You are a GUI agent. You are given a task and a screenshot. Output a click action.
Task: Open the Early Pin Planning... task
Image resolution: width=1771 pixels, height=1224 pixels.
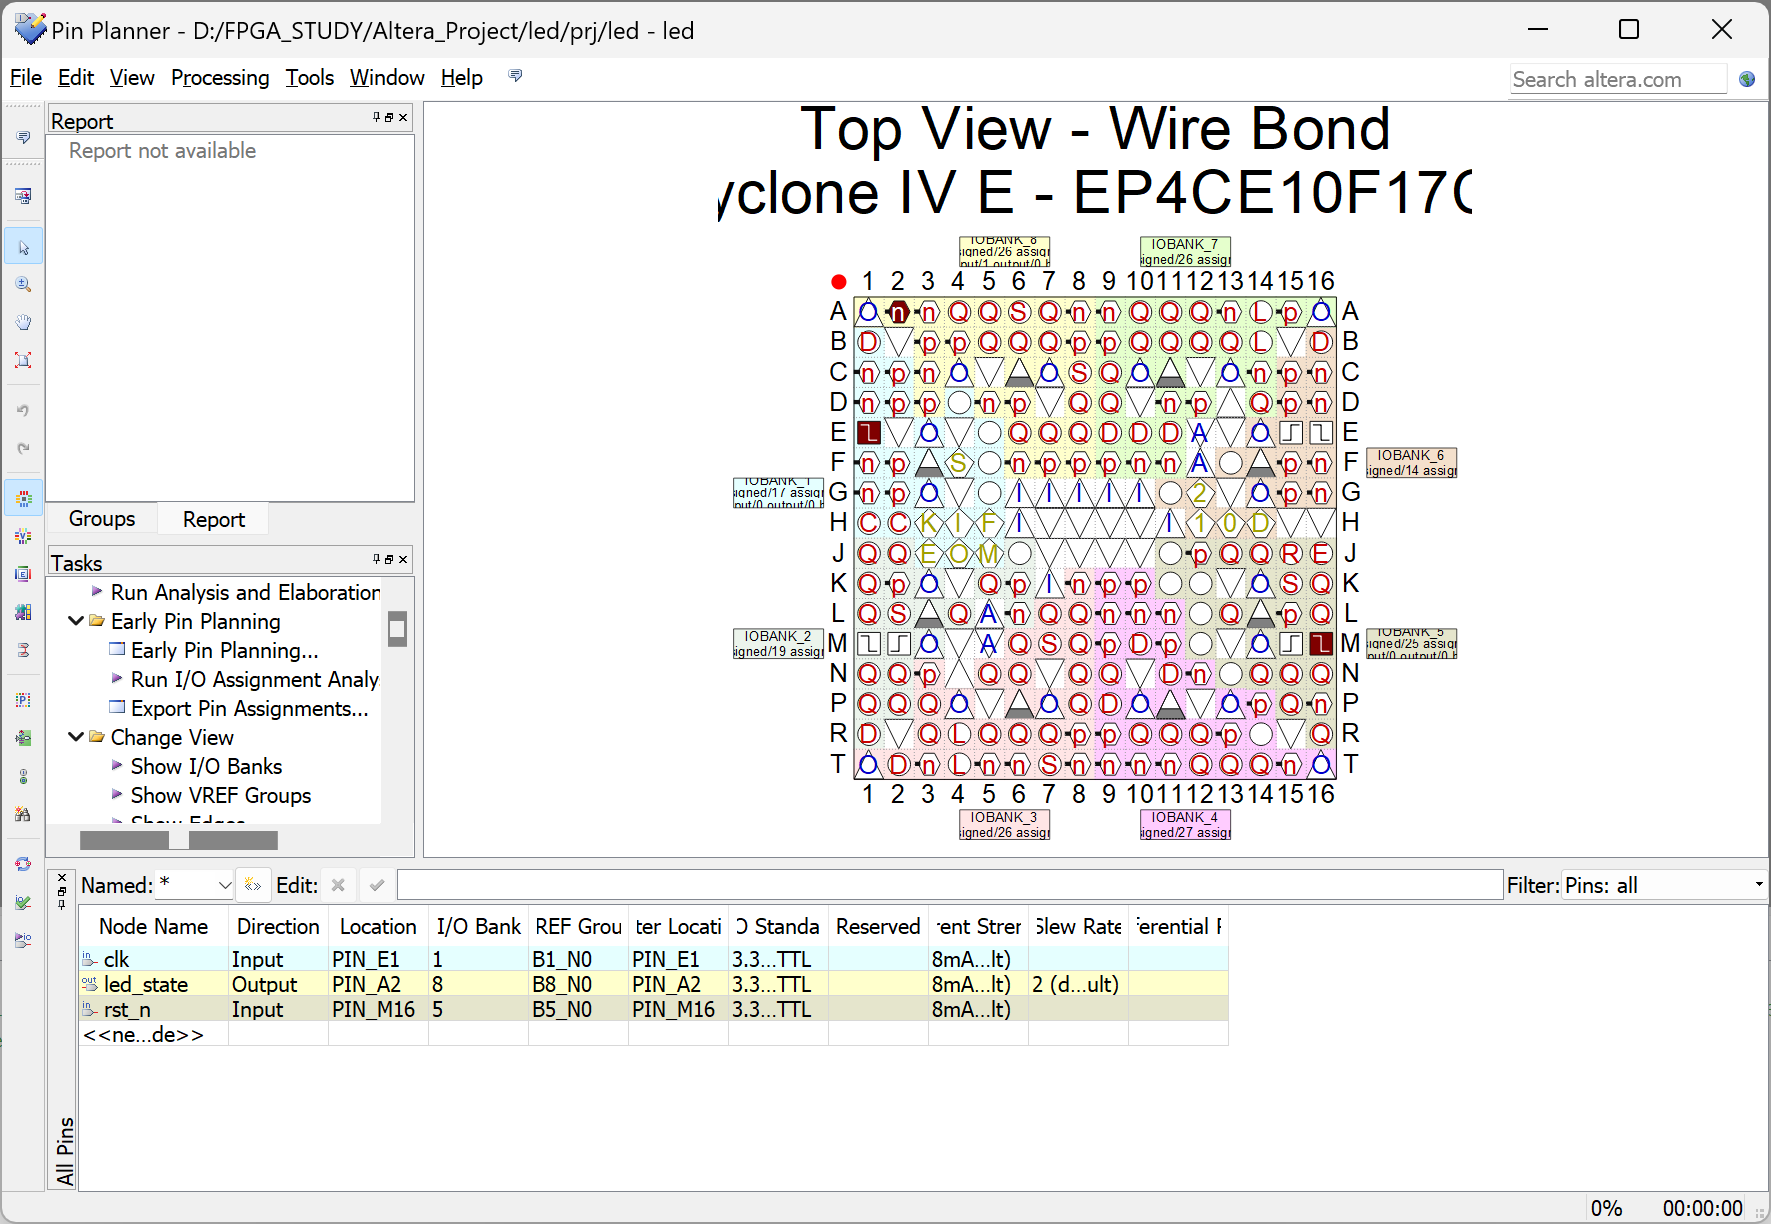point(225,650)
